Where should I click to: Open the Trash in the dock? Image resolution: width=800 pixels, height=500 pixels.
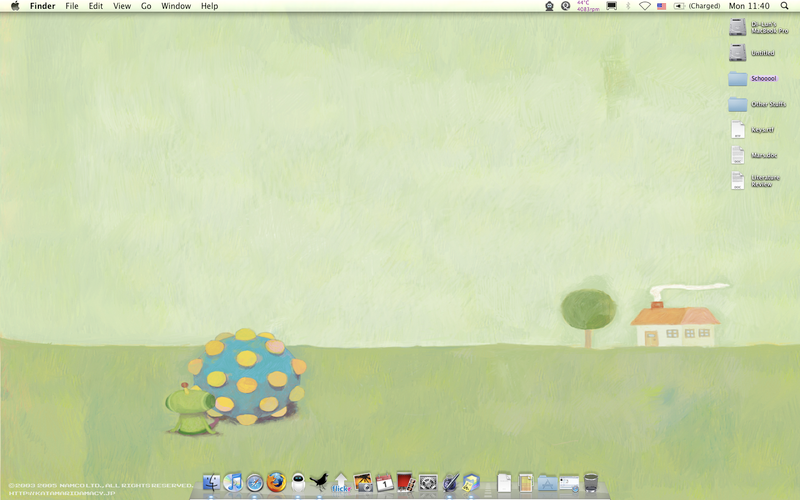pyautogui.click(x=591, y=482)
